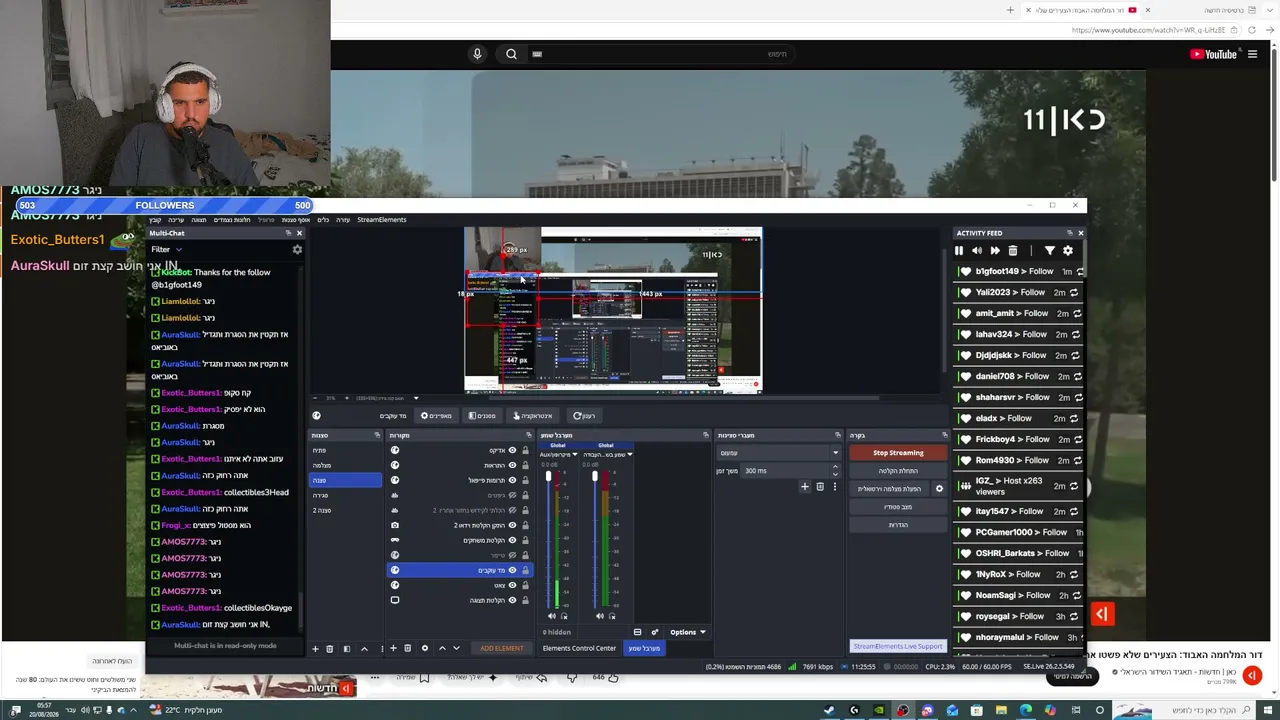Click the source toolbar button with gear icon
The image size is (1280, 720).
pos(436,416)
